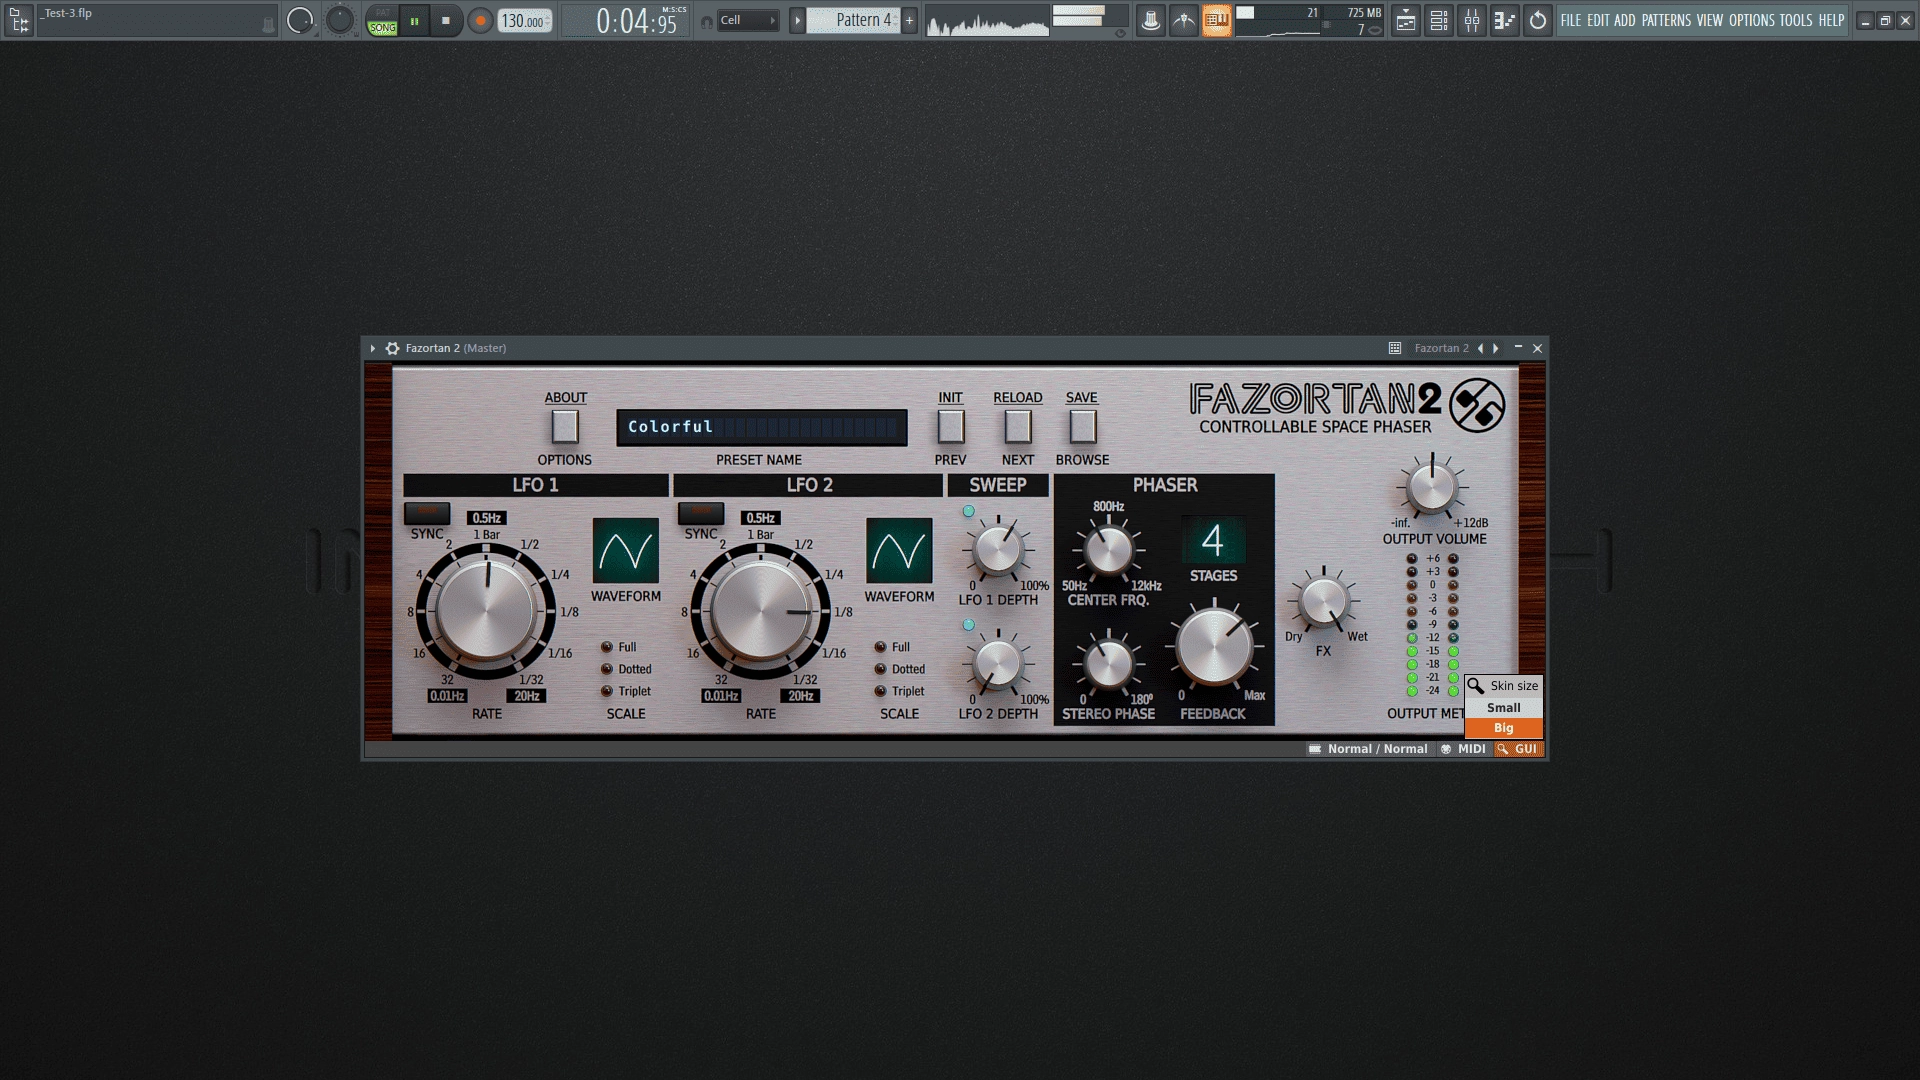Click the LFO 2 RATE knob
Image resolution: width=1920 pixels, height=1080 pixels.
(760, 611)
